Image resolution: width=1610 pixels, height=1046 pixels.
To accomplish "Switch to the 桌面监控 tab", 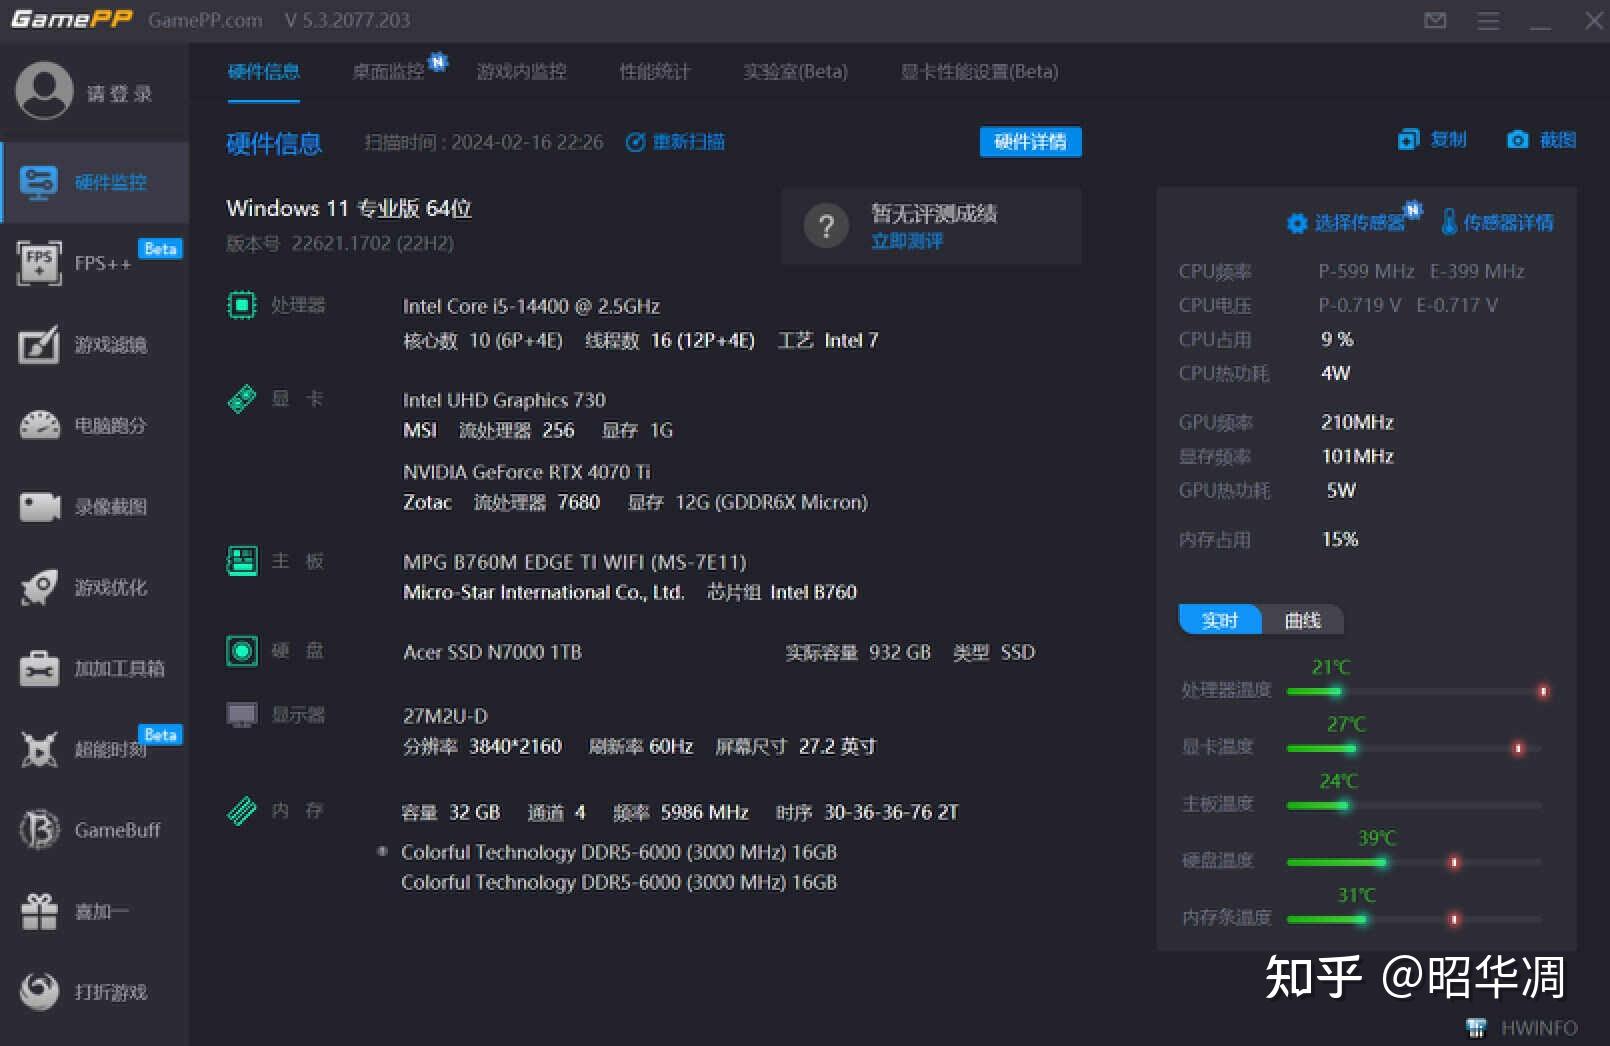I will pos(388,71).
